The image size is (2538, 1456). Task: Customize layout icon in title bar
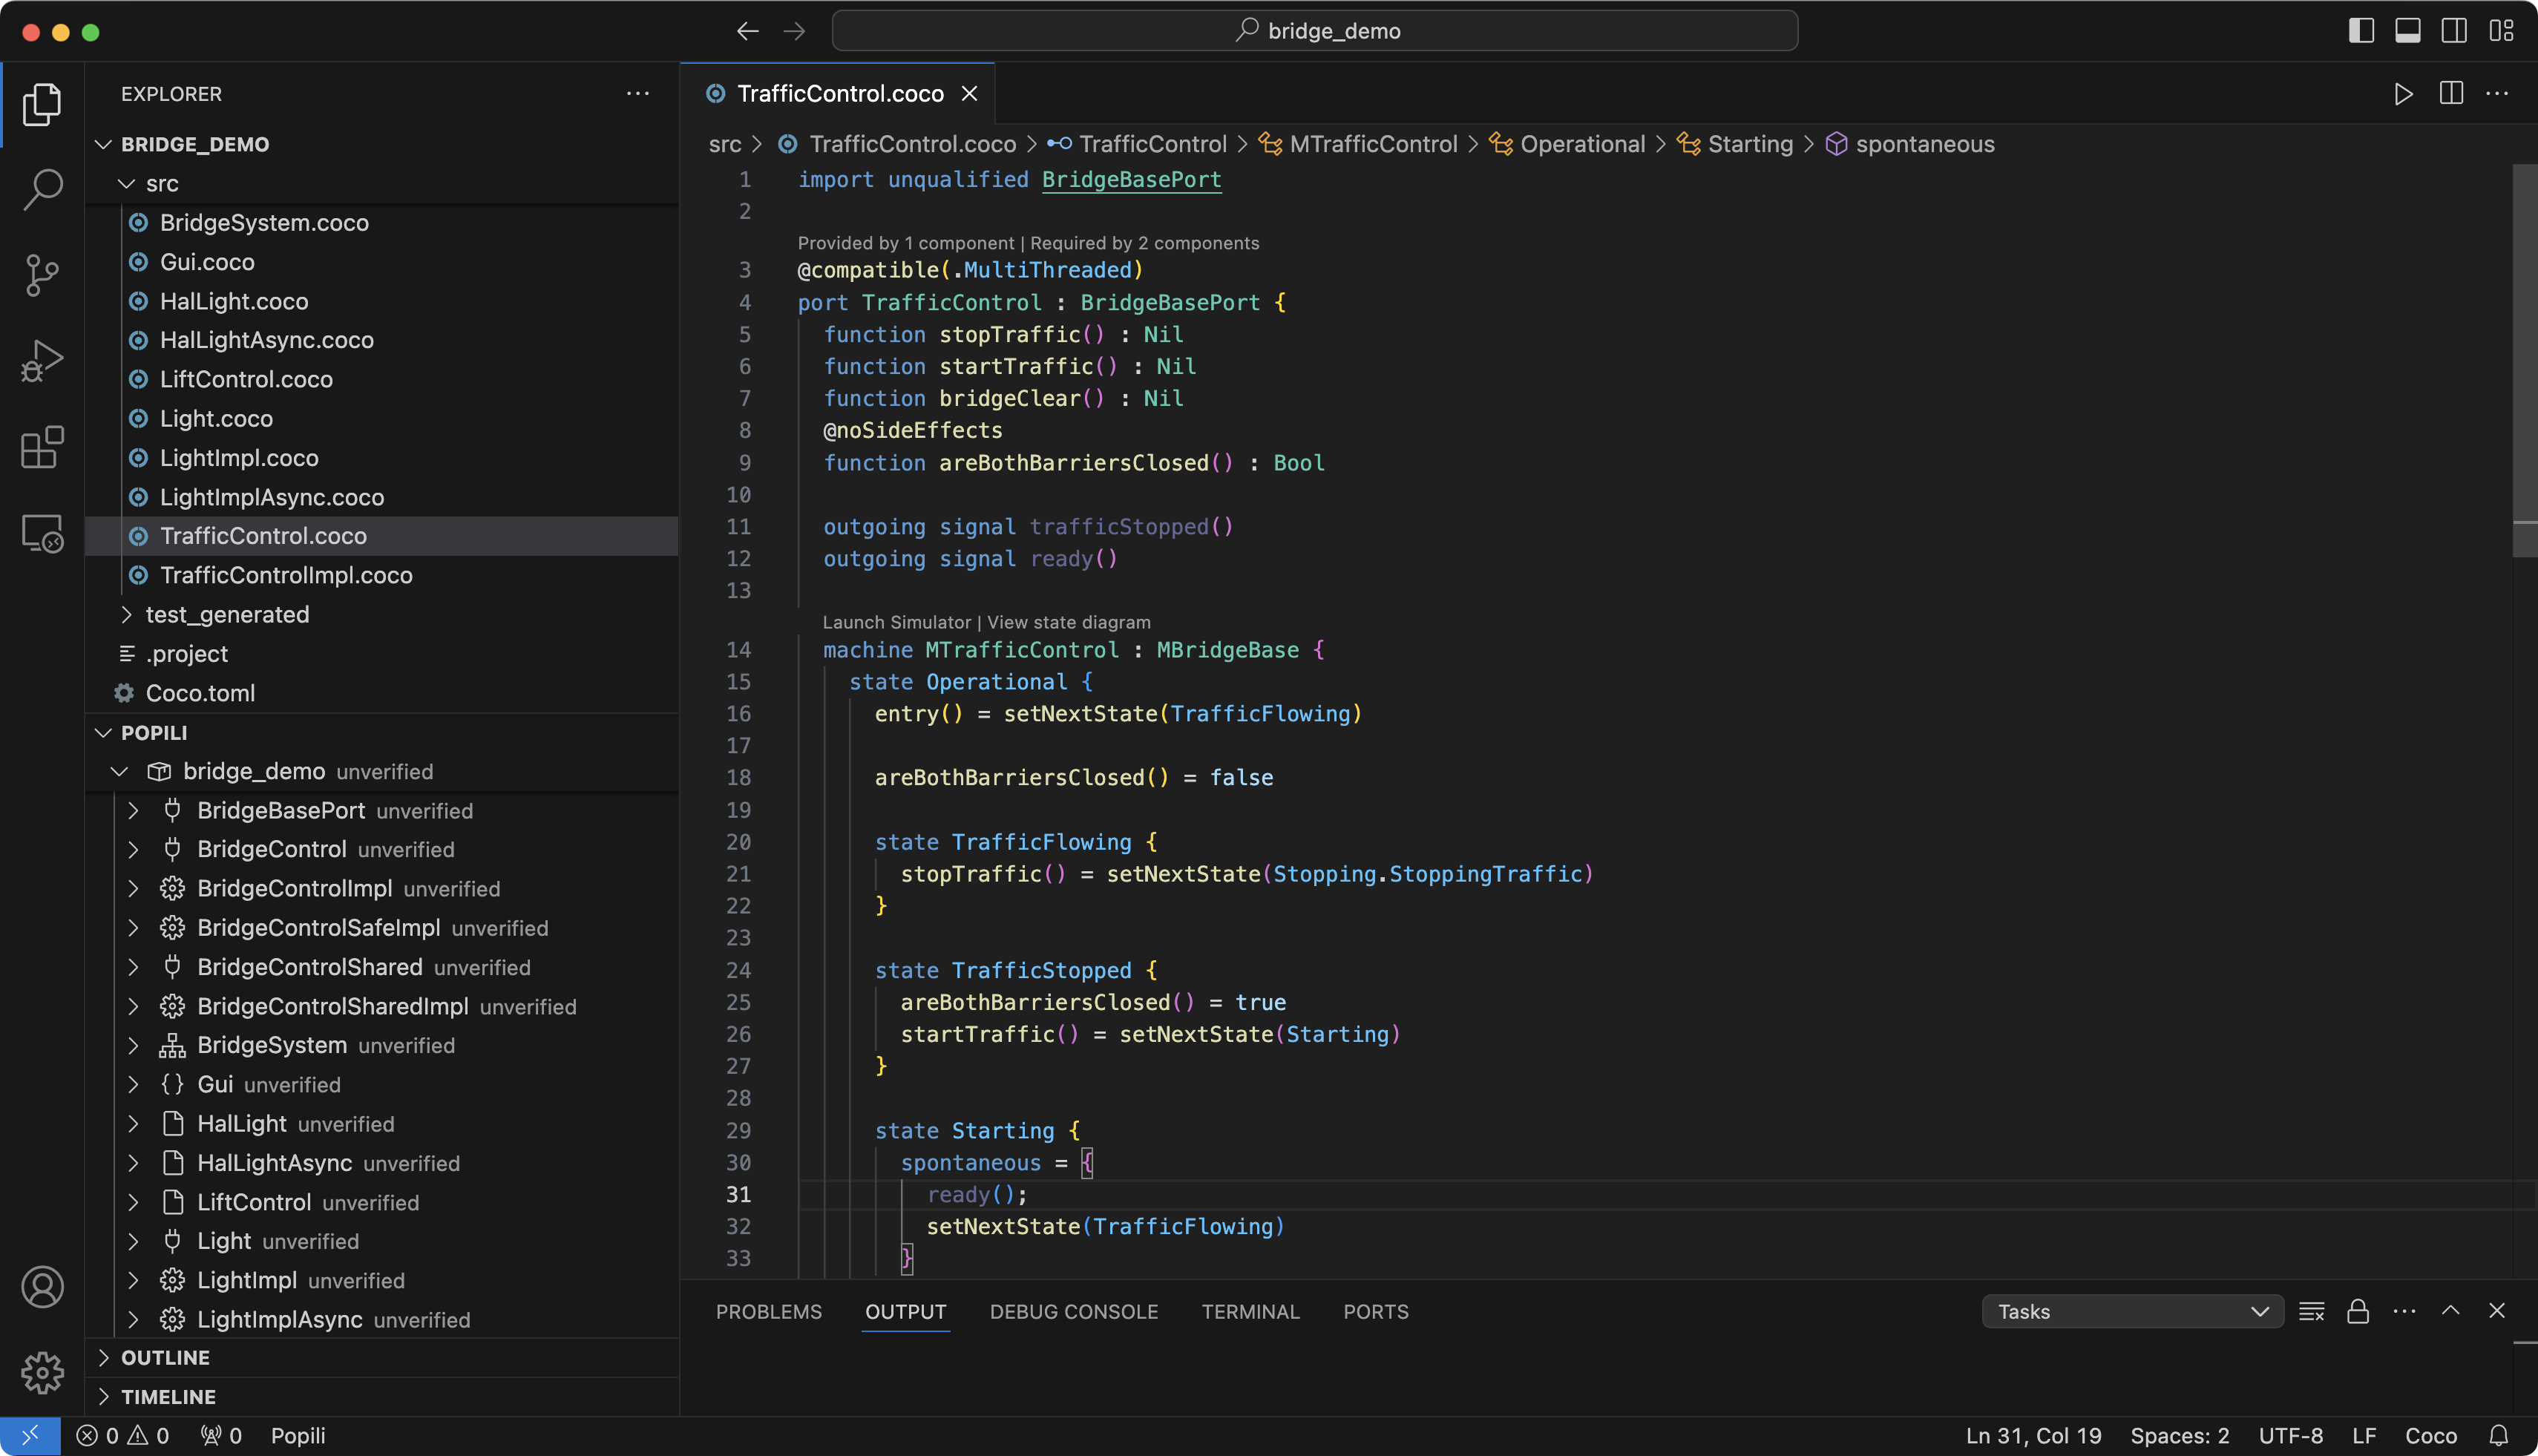coord(2501,31)
